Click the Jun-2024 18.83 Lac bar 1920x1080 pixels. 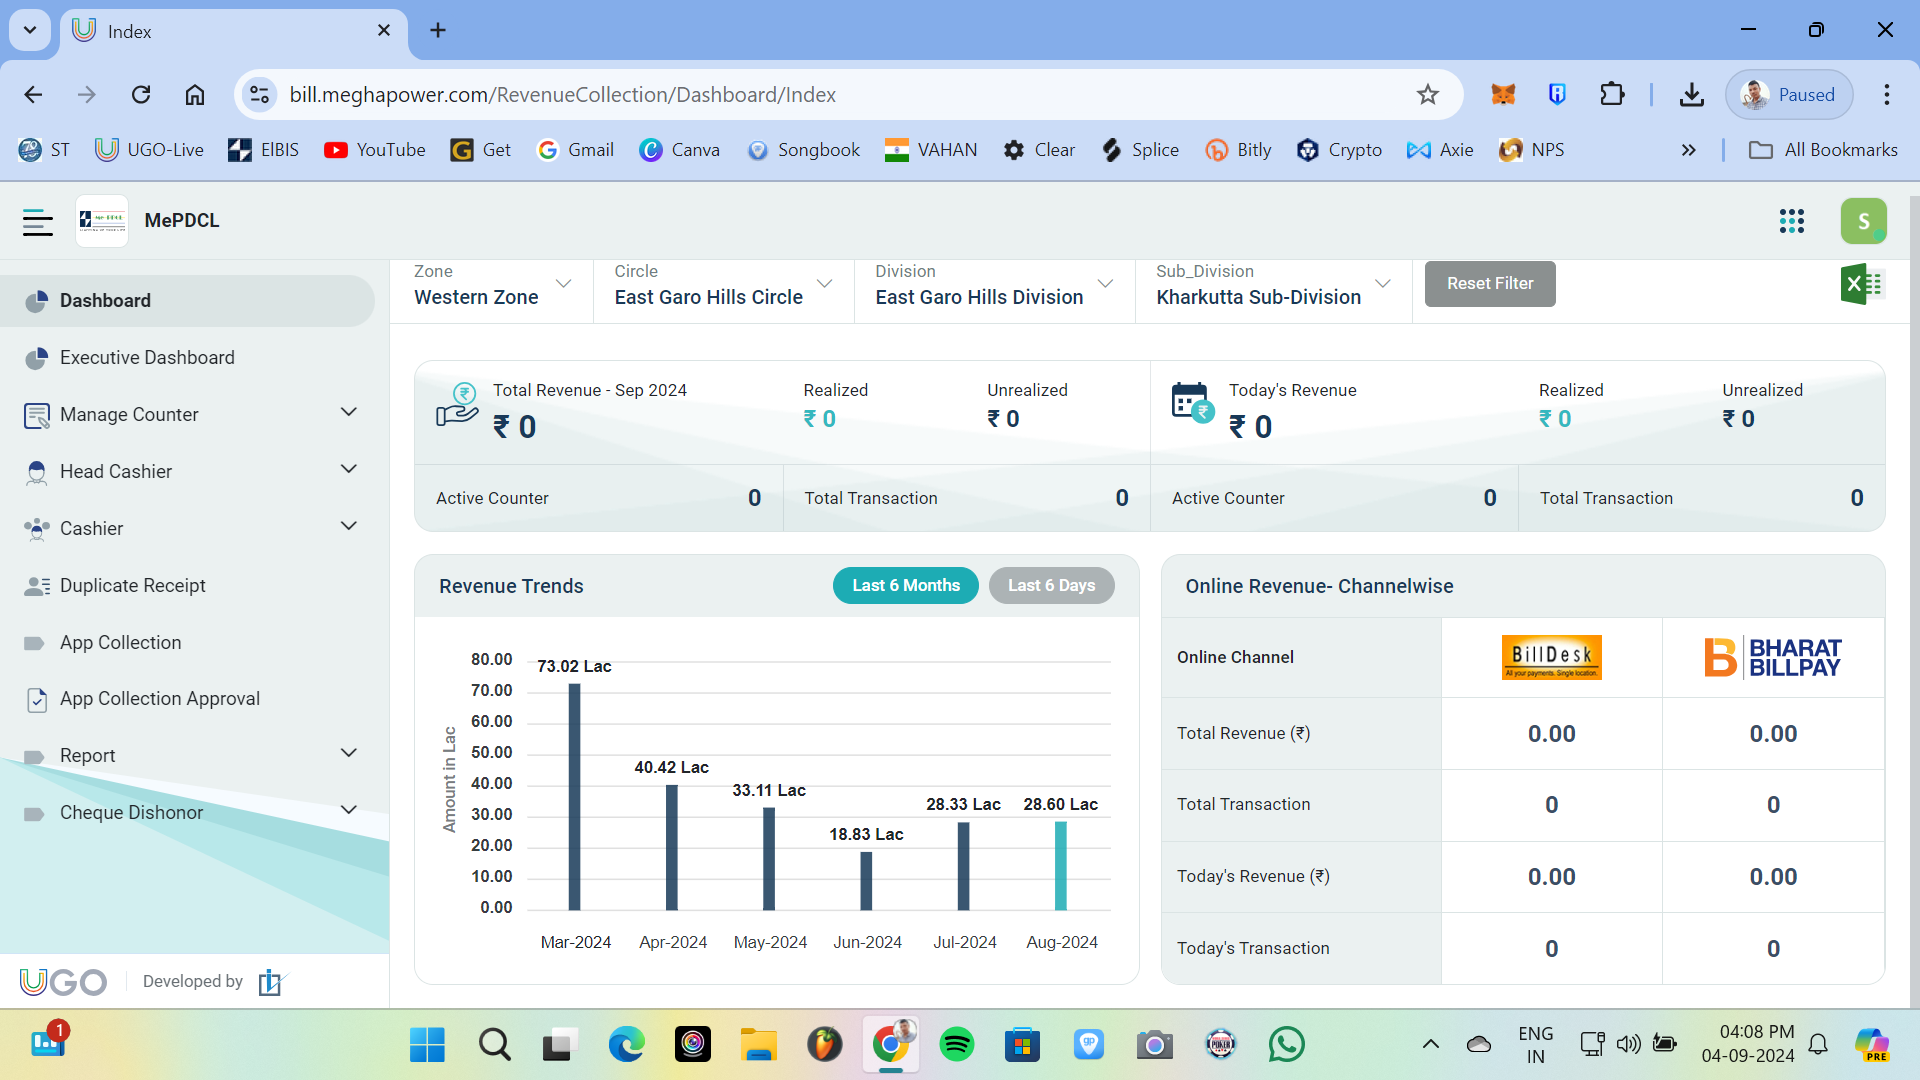(x=866, y=881)
